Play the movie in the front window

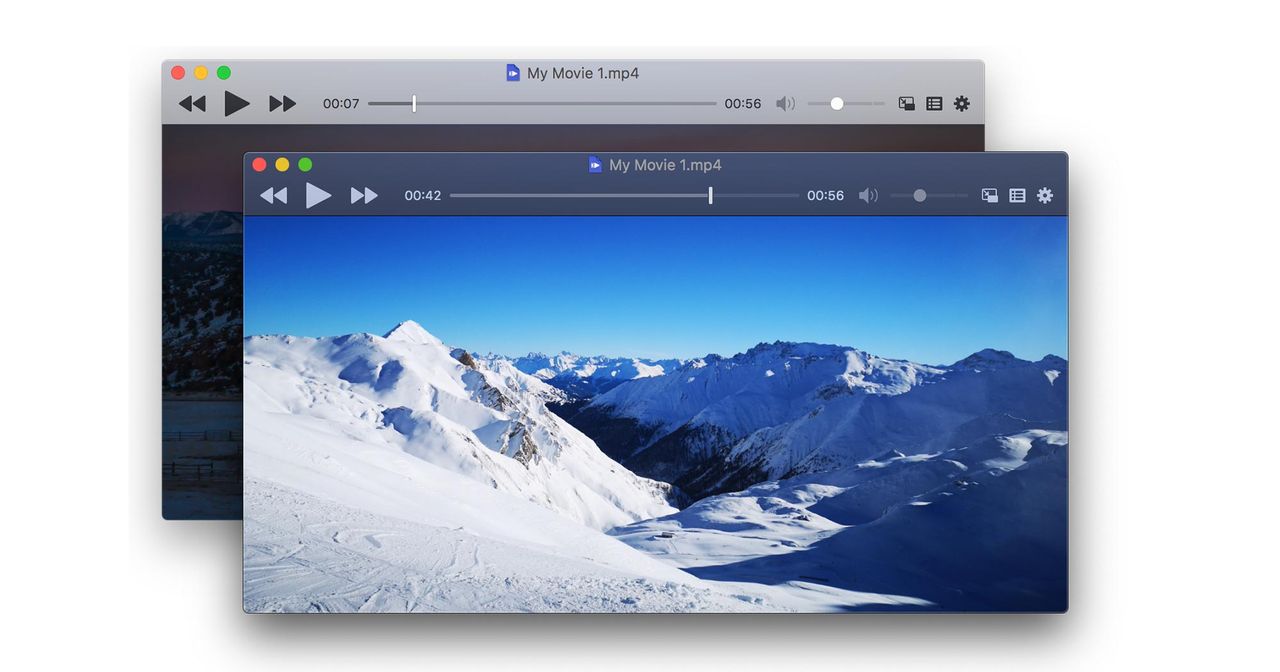pyautogui.click(x=319, y=196)
